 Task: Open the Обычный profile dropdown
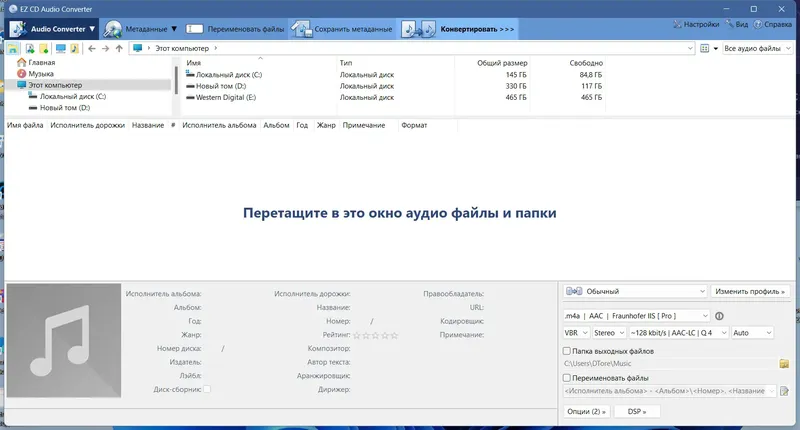[x=635, y=291]
